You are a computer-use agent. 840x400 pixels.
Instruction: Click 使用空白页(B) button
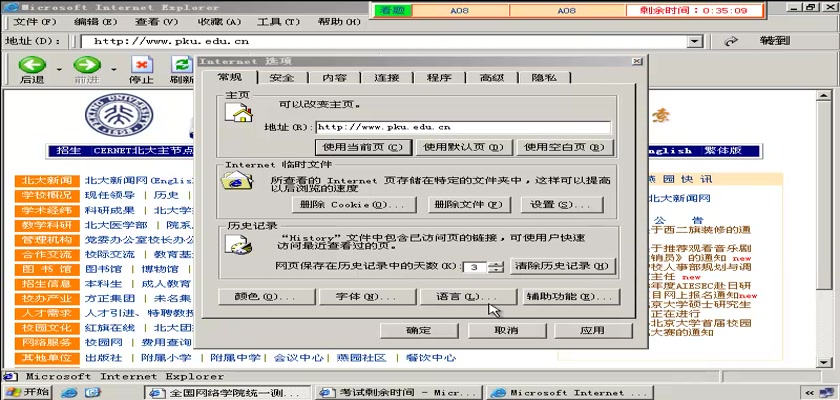(x=565, y=147)
